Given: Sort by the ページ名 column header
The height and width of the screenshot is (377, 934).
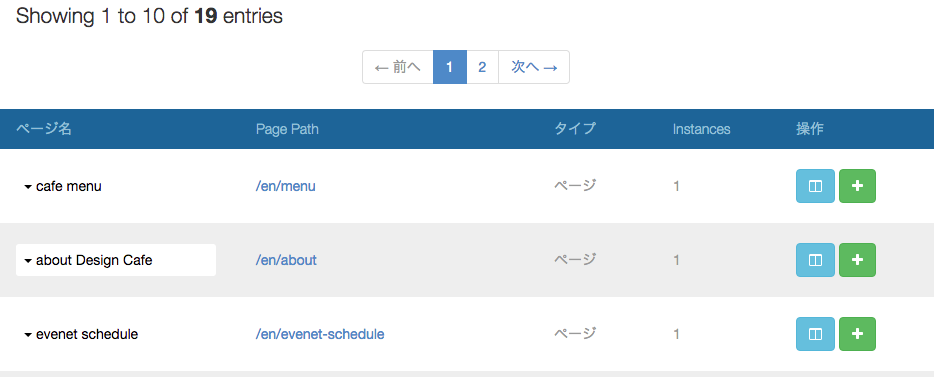Looking at the screenshot, I should pyautogui.click(x=43, y=129).
